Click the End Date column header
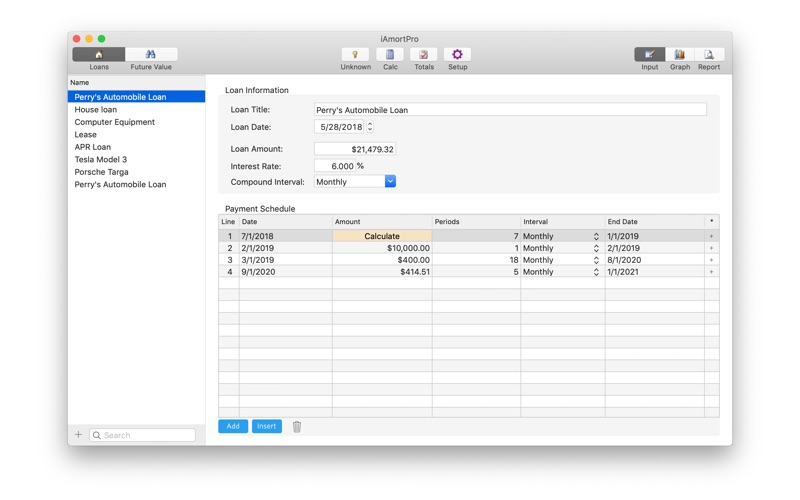 (x=655, y=221)
